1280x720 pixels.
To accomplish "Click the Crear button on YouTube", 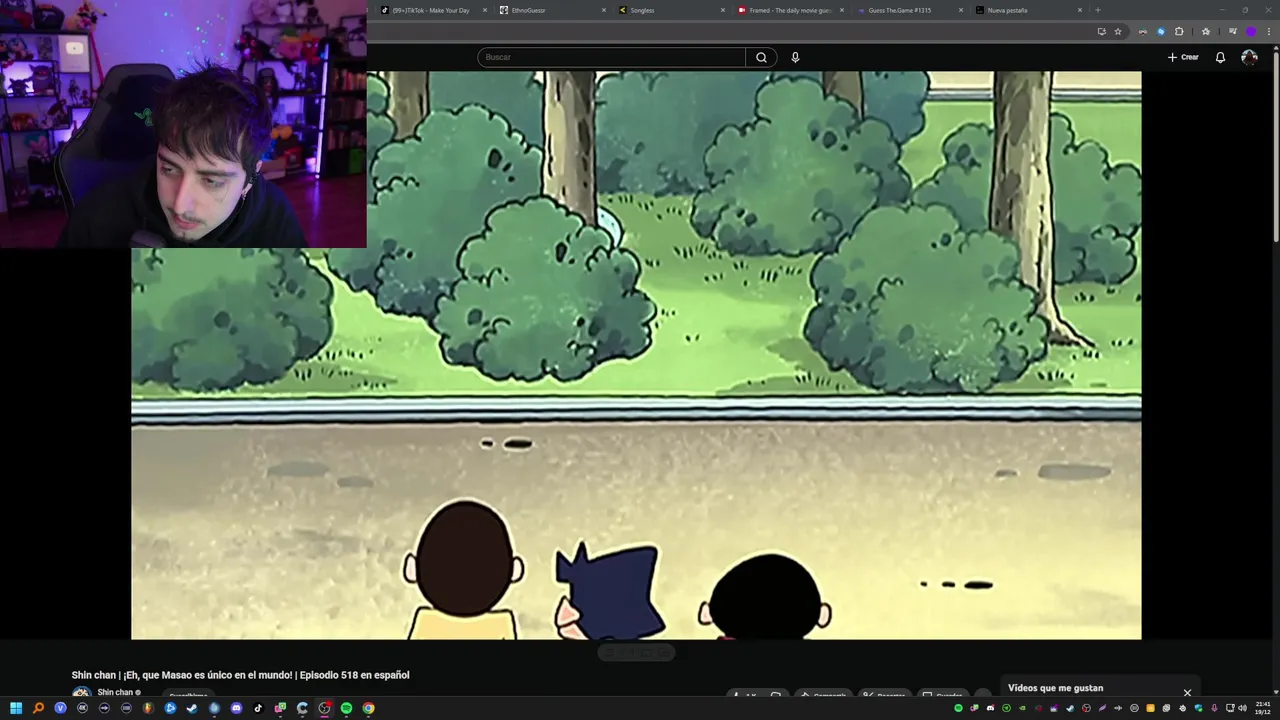I will coord(1183,57).
